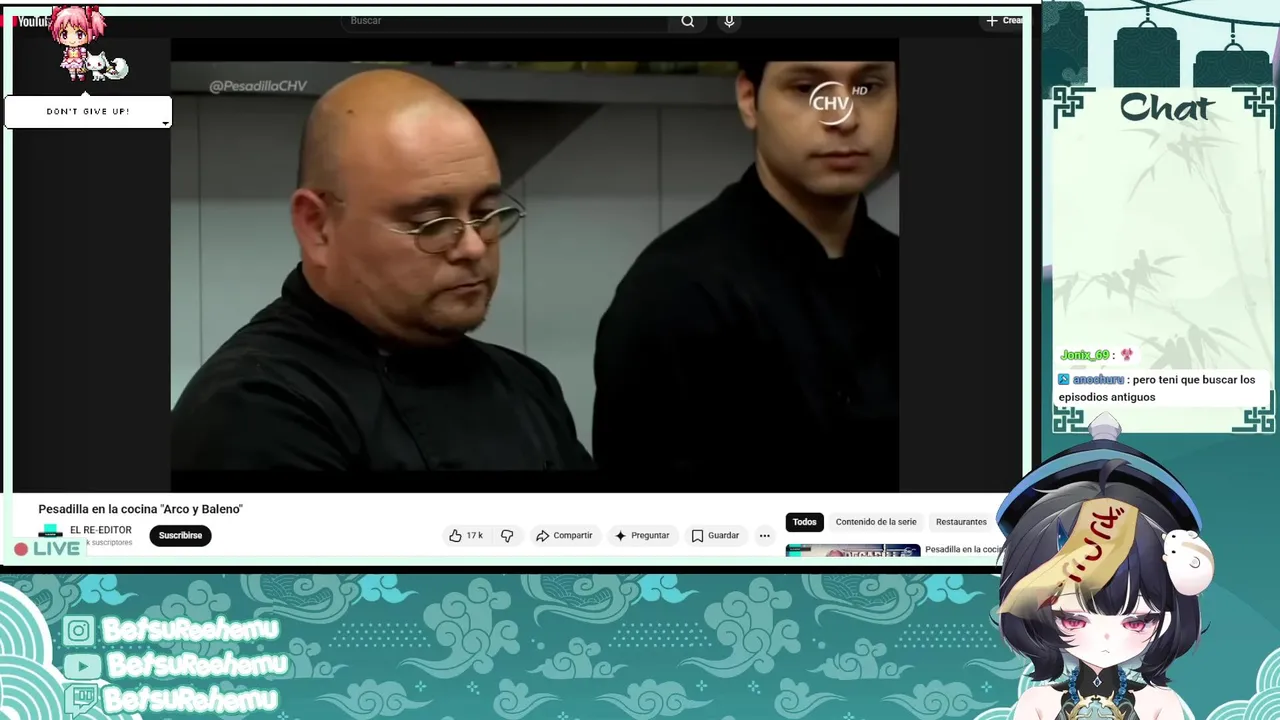This screenshot has height=720, width=1280.
Task: Click the video player frame
Action: 535,265
